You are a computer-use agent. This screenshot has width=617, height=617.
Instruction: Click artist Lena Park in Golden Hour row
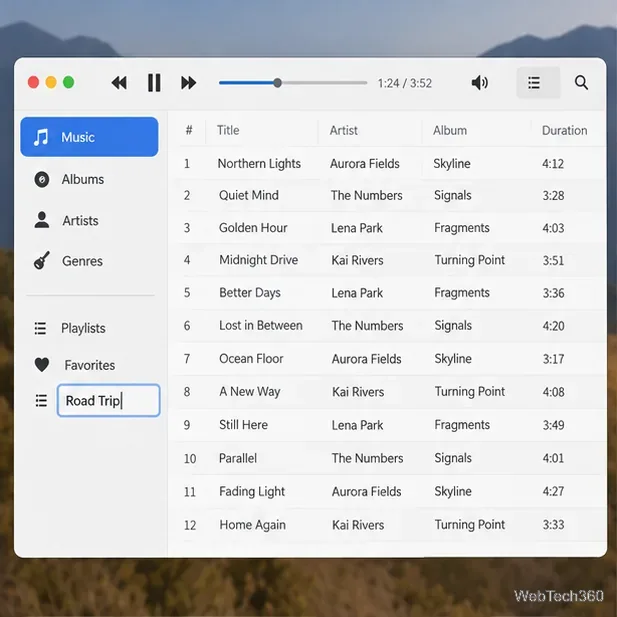tap(357, 228)
